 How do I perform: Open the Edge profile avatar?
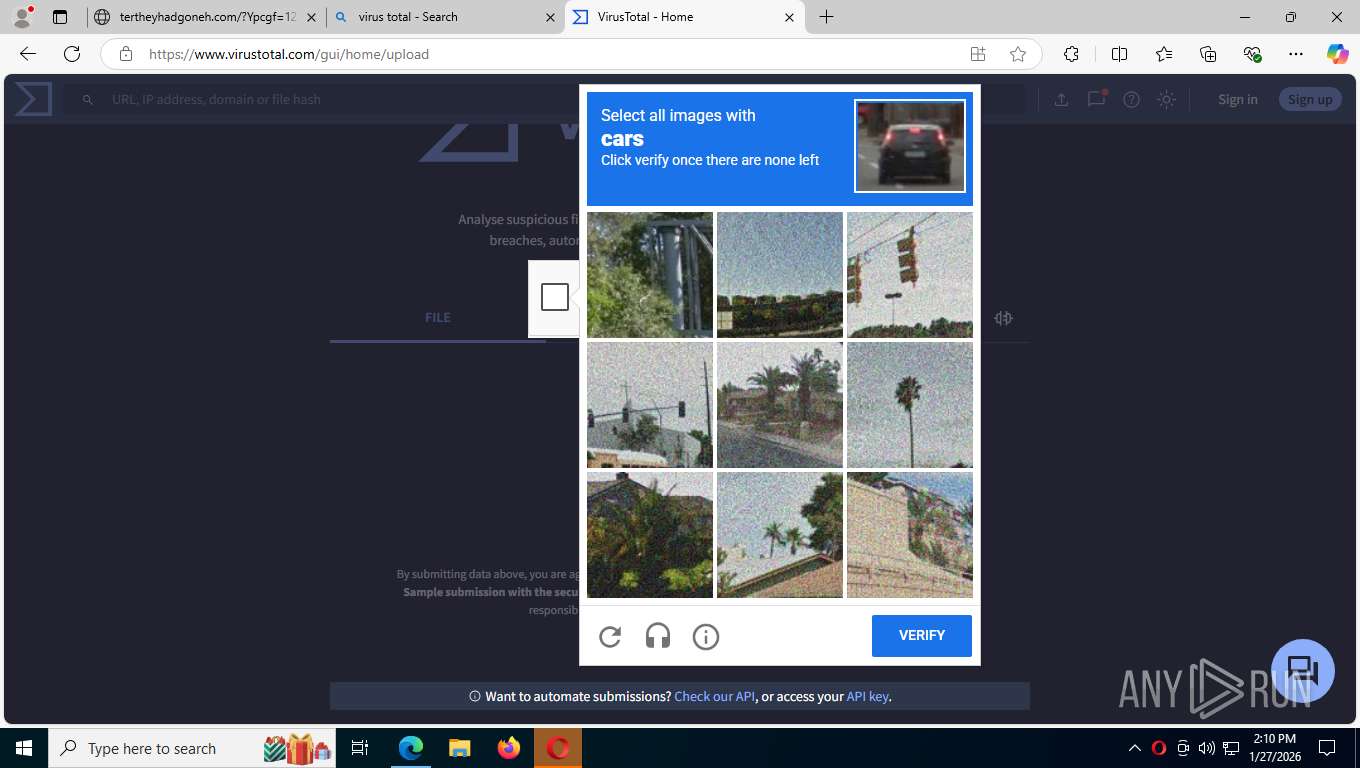point(22,17)
